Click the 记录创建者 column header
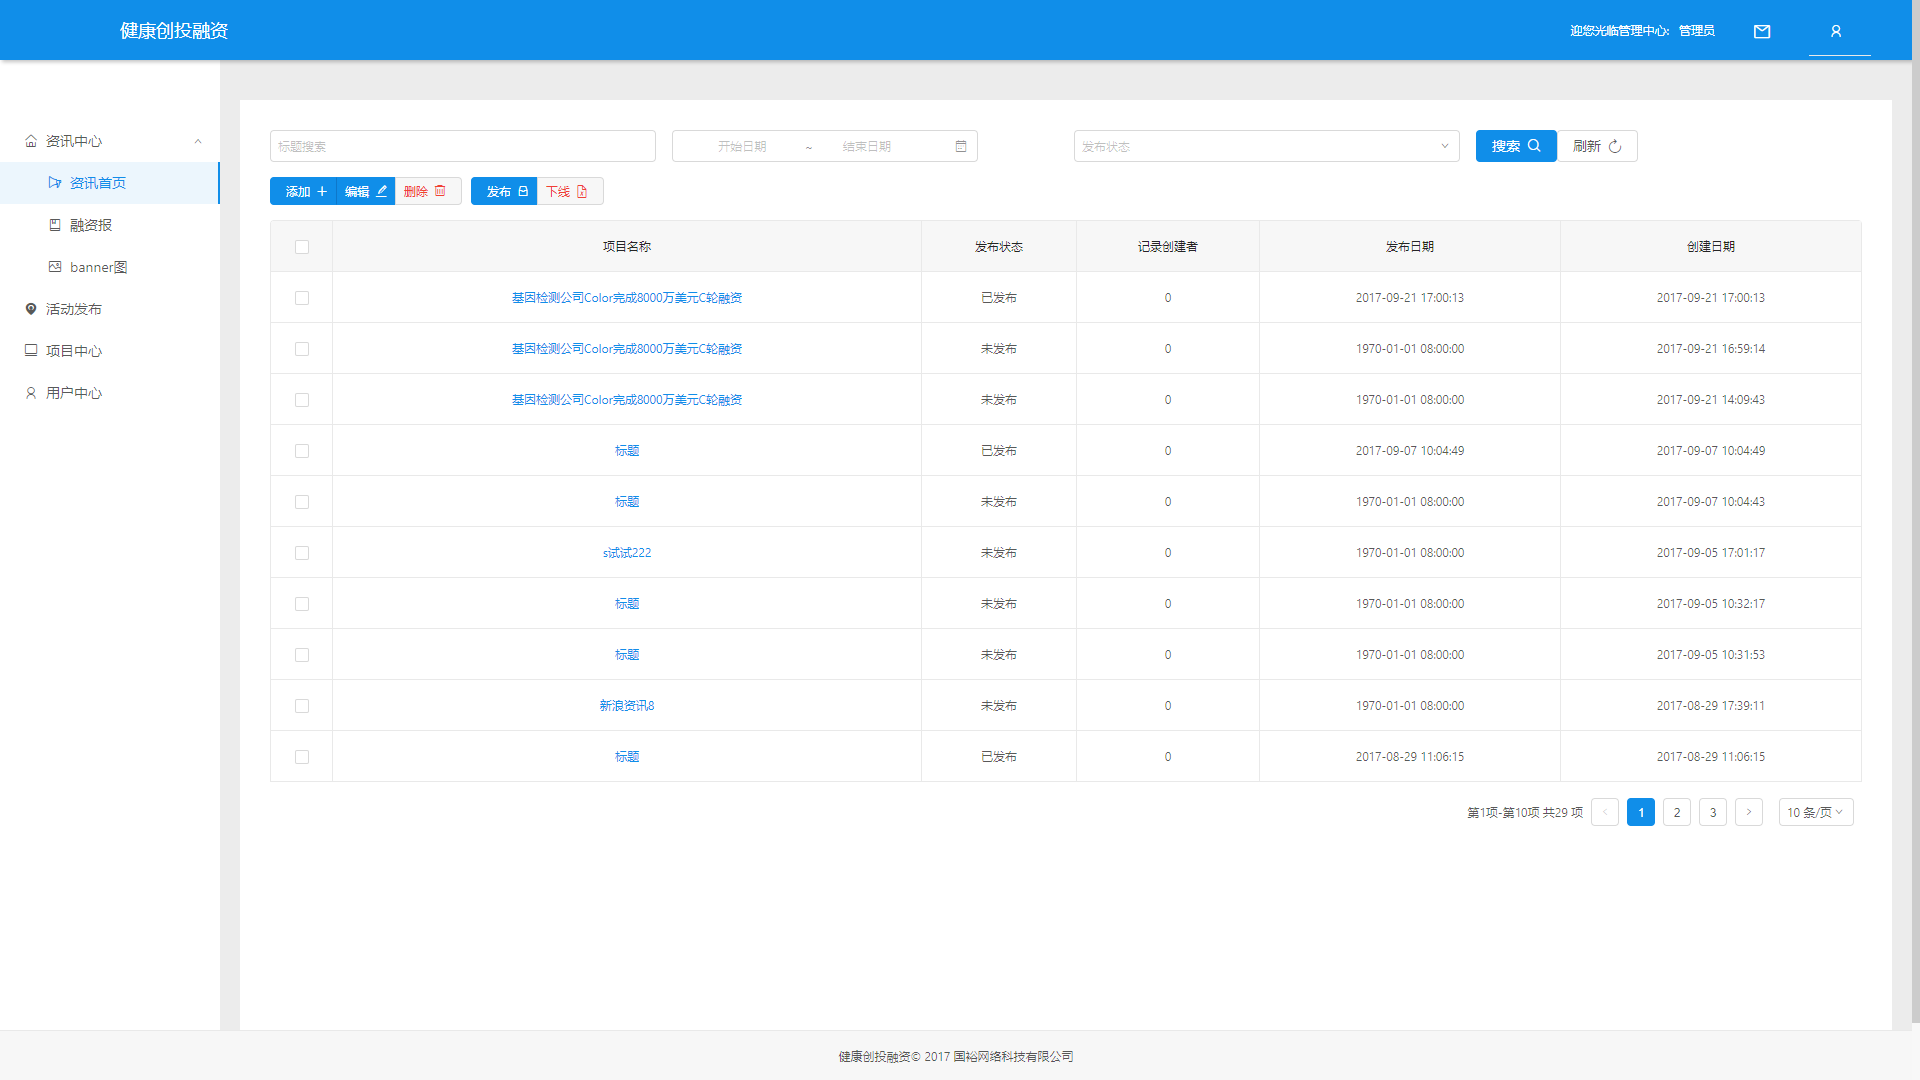Image resolution: width=1920 pixels, height=1080 pixels. tap(1168, 247)
